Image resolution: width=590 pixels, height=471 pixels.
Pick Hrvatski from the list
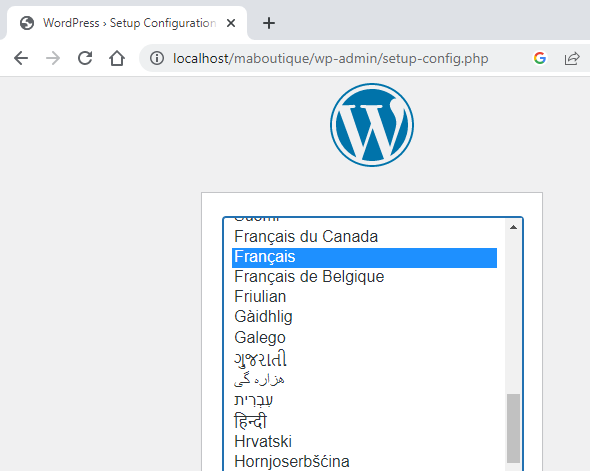tap(365, 442)
